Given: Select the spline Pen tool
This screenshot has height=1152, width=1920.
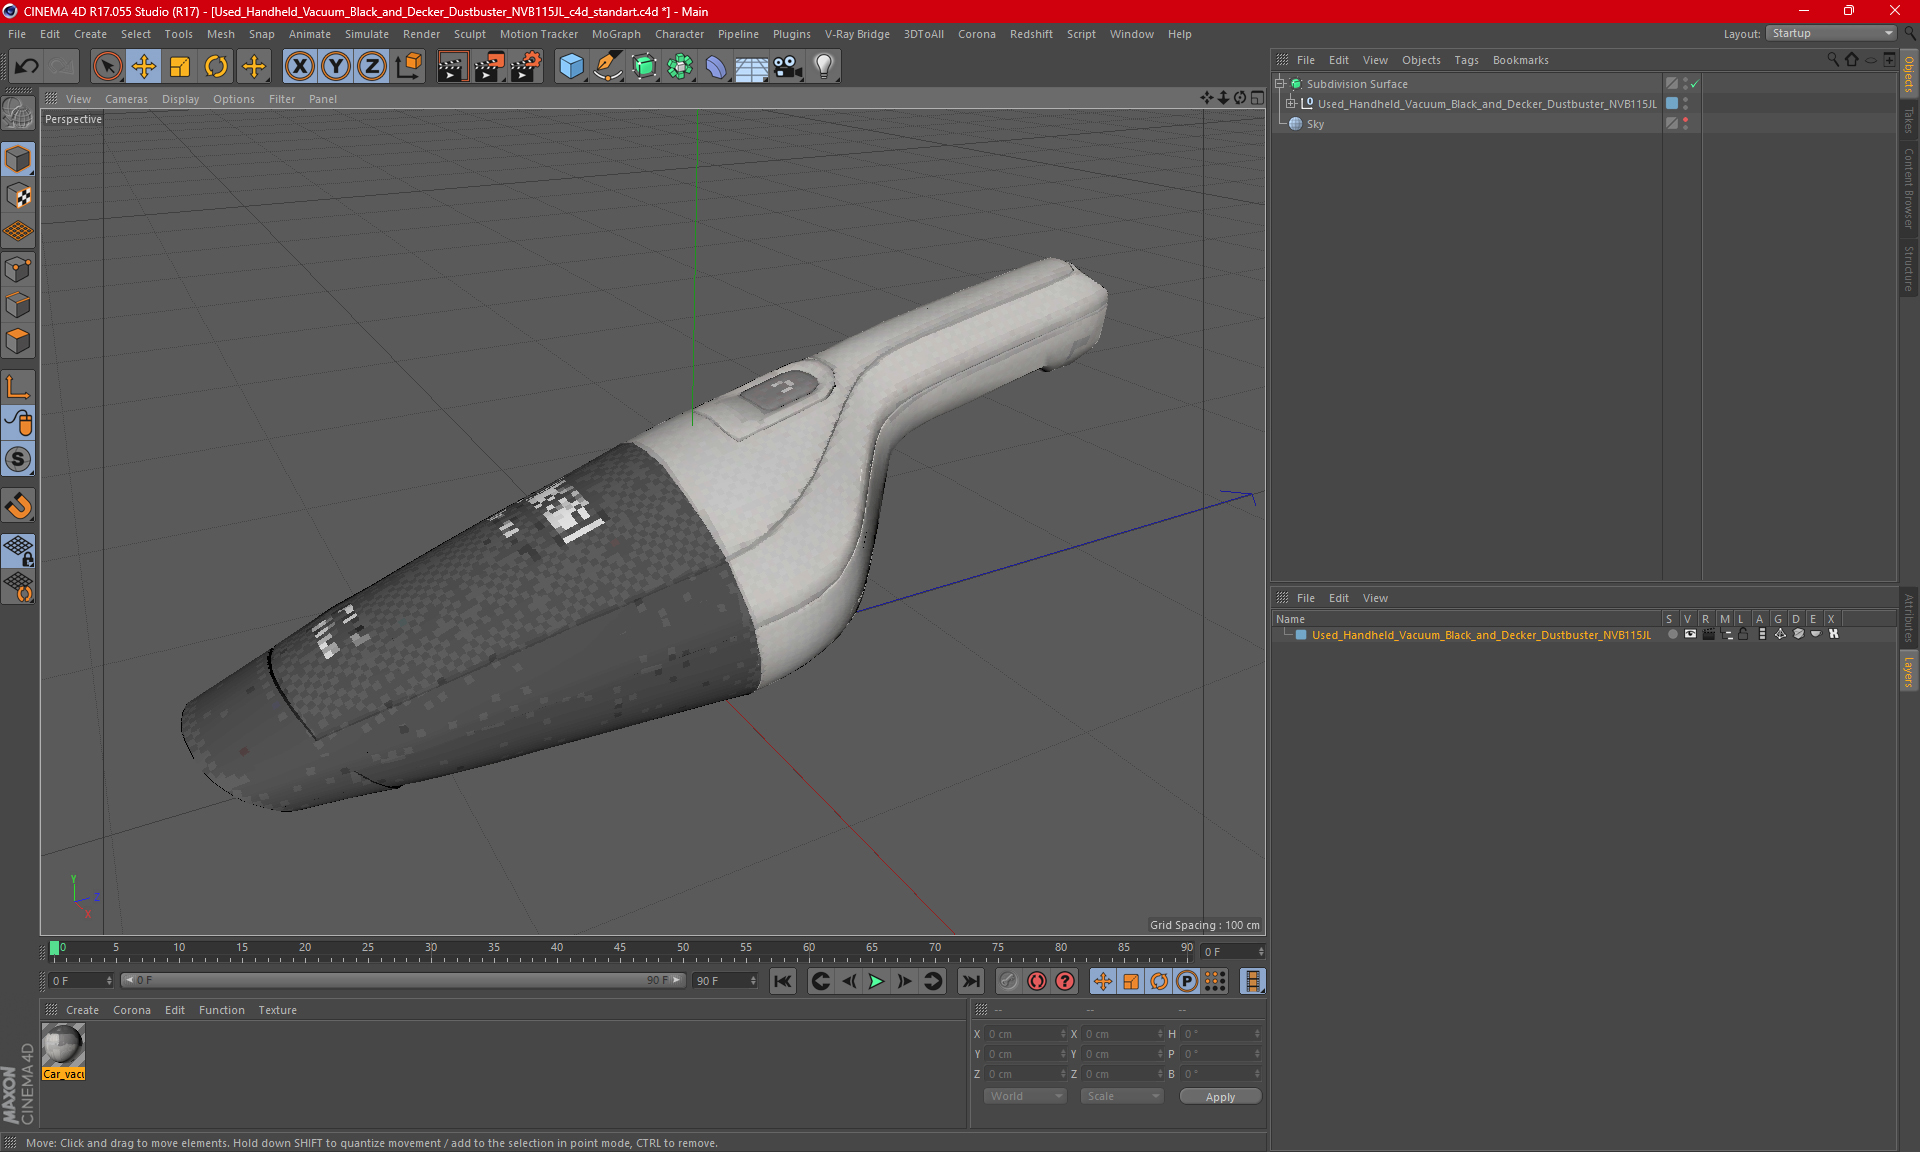Looking at the screenshot, I should 608,67.
